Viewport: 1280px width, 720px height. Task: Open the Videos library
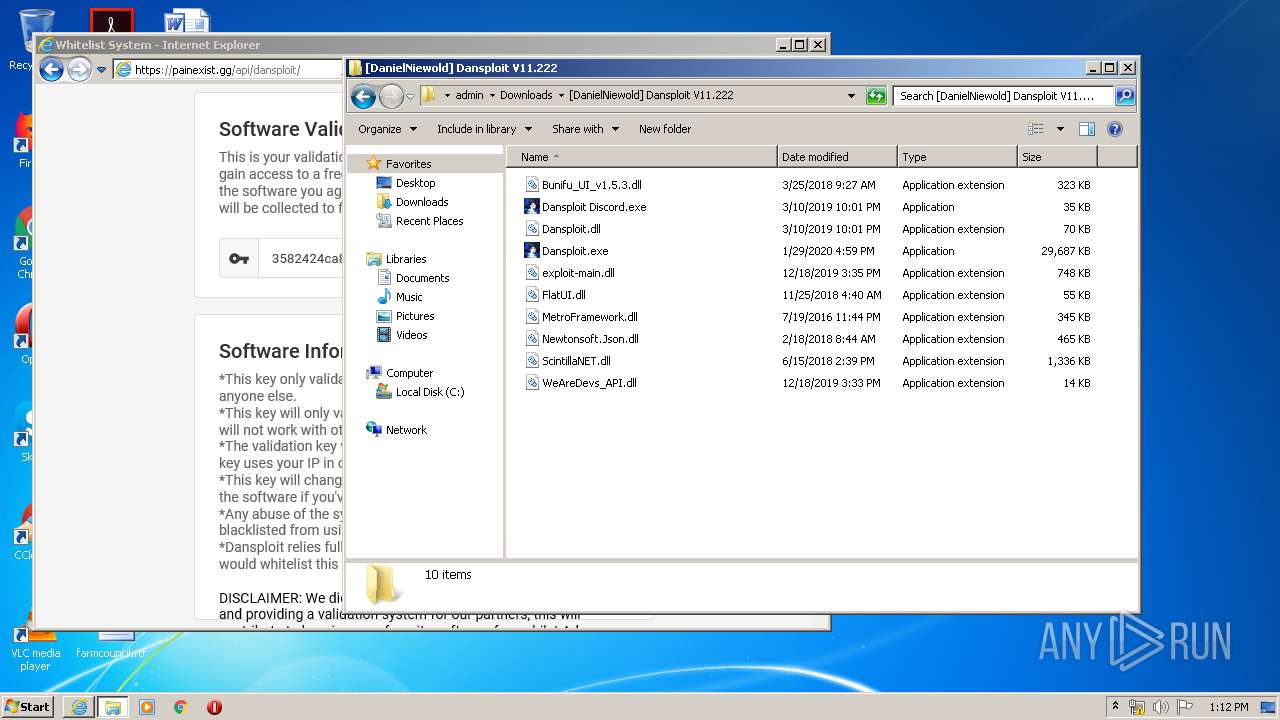pyautogui.click(x=411, y=335)
